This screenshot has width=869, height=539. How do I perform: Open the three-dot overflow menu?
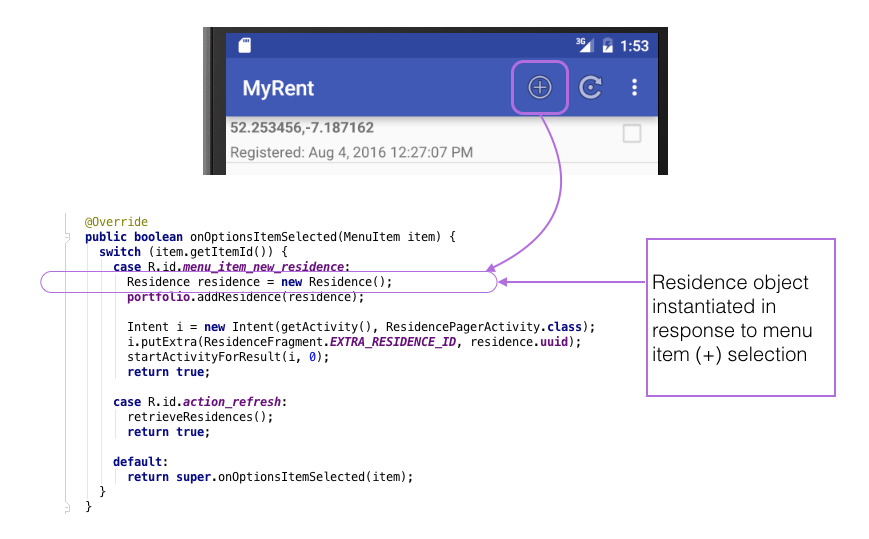[x=634, y=88]
